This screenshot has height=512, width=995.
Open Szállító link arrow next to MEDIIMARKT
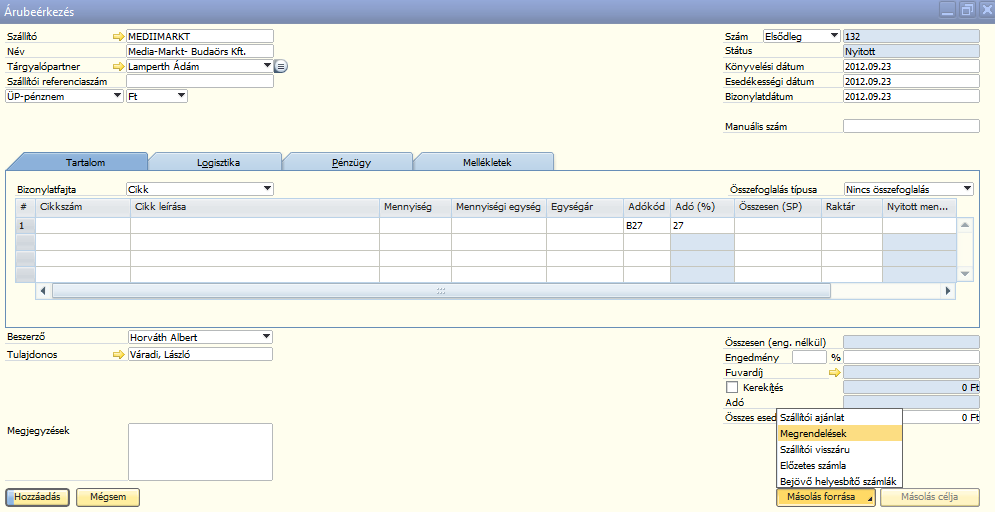pyautogui.click(x=119, y=37)
